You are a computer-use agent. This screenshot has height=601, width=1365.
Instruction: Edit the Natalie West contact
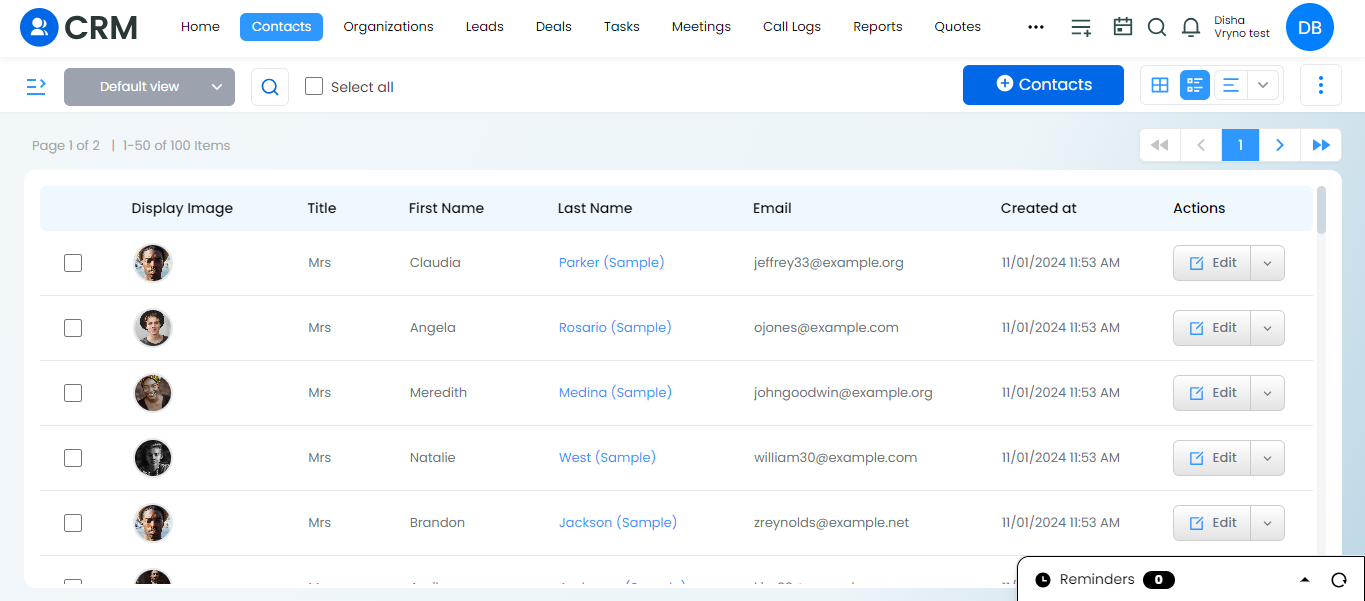[1212, 458]
